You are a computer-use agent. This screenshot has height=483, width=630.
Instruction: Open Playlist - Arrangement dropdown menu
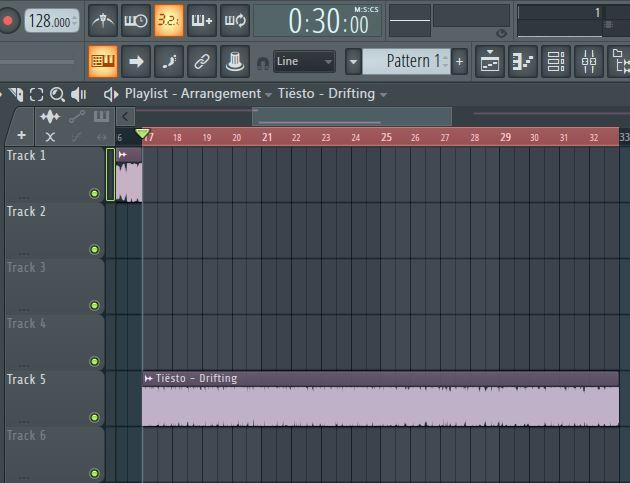click(198, 94)
